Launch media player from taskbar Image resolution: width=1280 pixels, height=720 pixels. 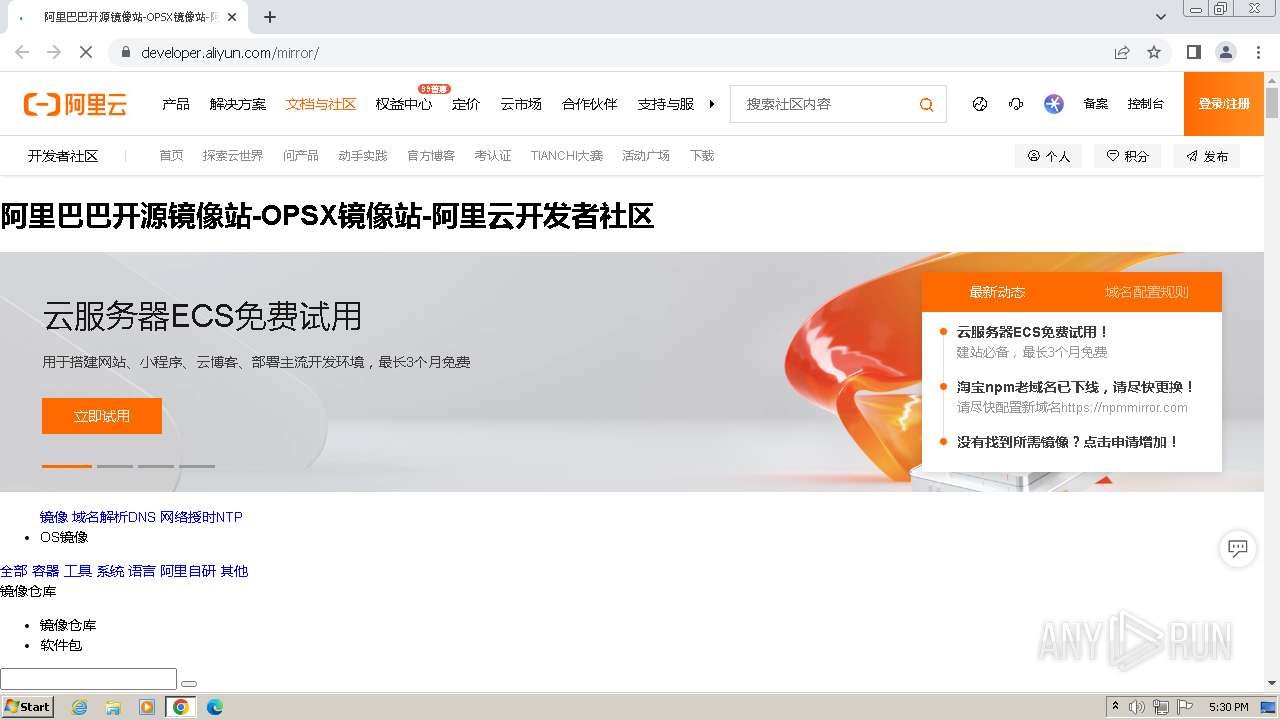147,707
